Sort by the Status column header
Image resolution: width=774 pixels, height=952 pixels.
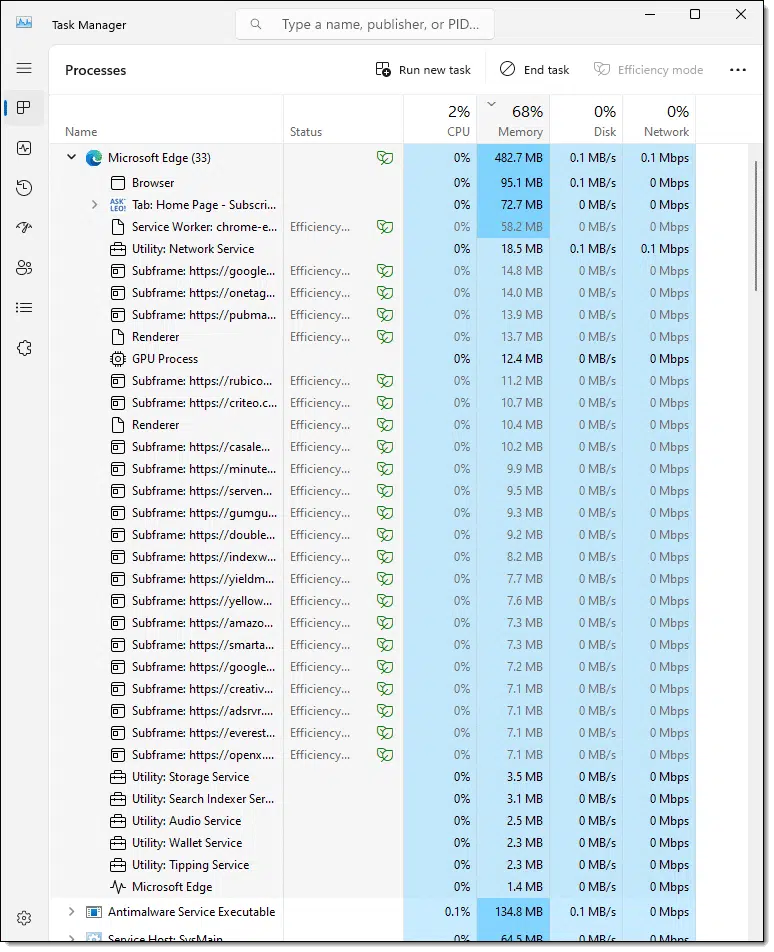306,132
